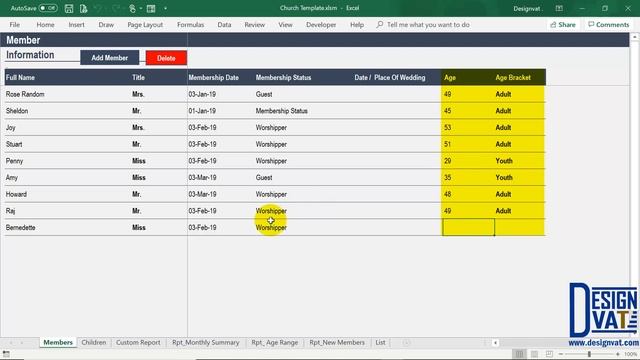Click the Touch/Mouse mode hand icon
The width and height of the screenshot is (640, 360).
pyautogui.click(x=132, y=8)
